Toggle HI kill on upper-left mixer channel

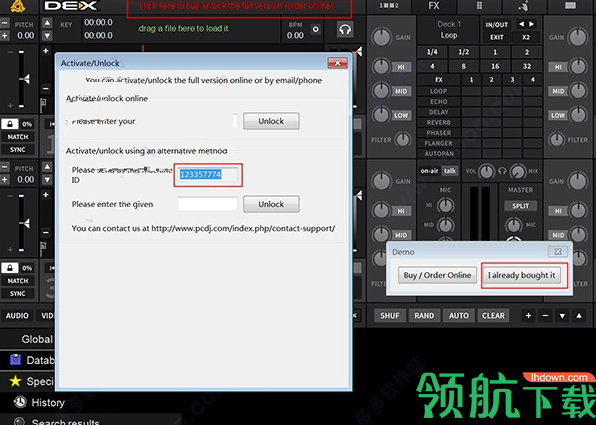click(x=401, y=67)
